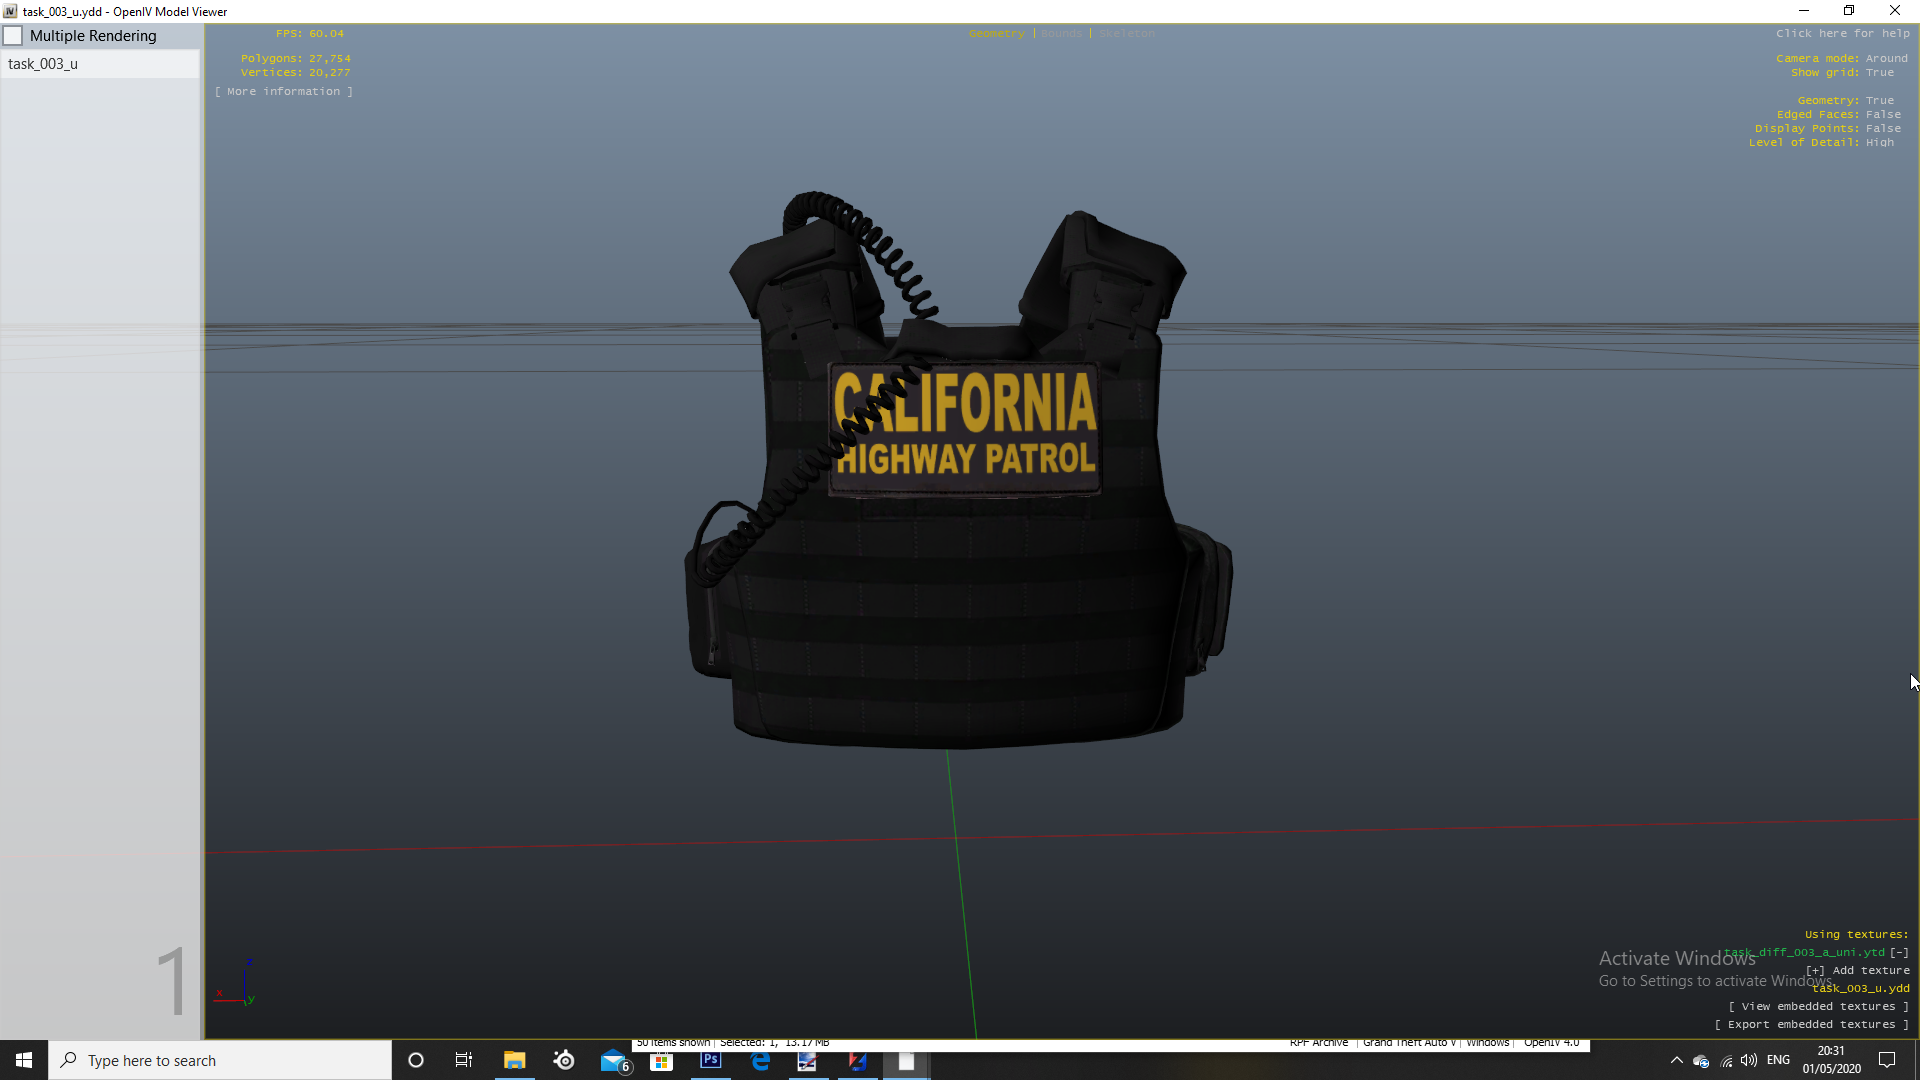1920x1080 pixels.
Task: Open File Explorer from the taskbar
Action: (x=514, y=1061)
